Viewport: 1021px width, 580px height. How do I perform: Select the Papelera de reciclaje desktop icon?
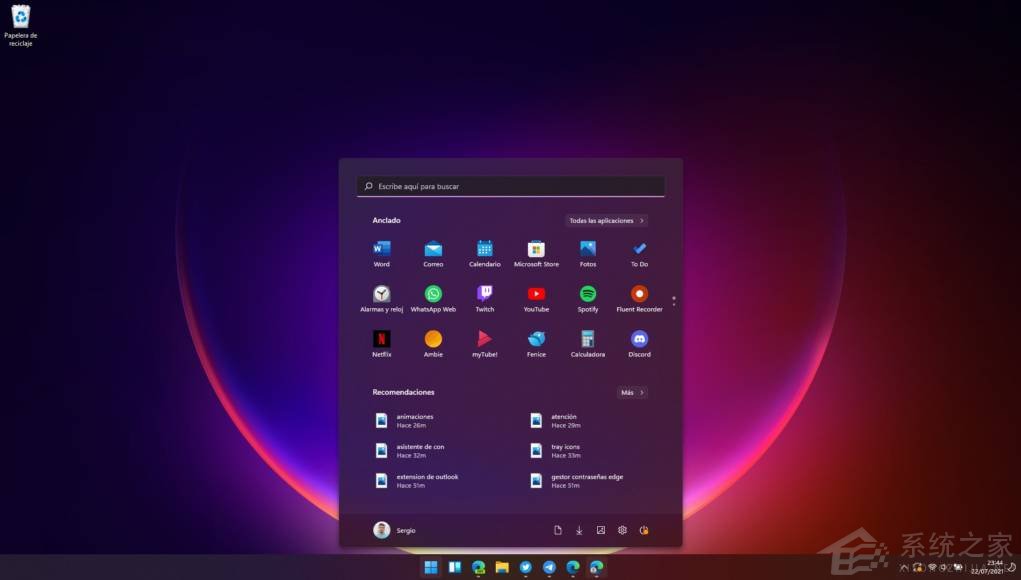21,25
